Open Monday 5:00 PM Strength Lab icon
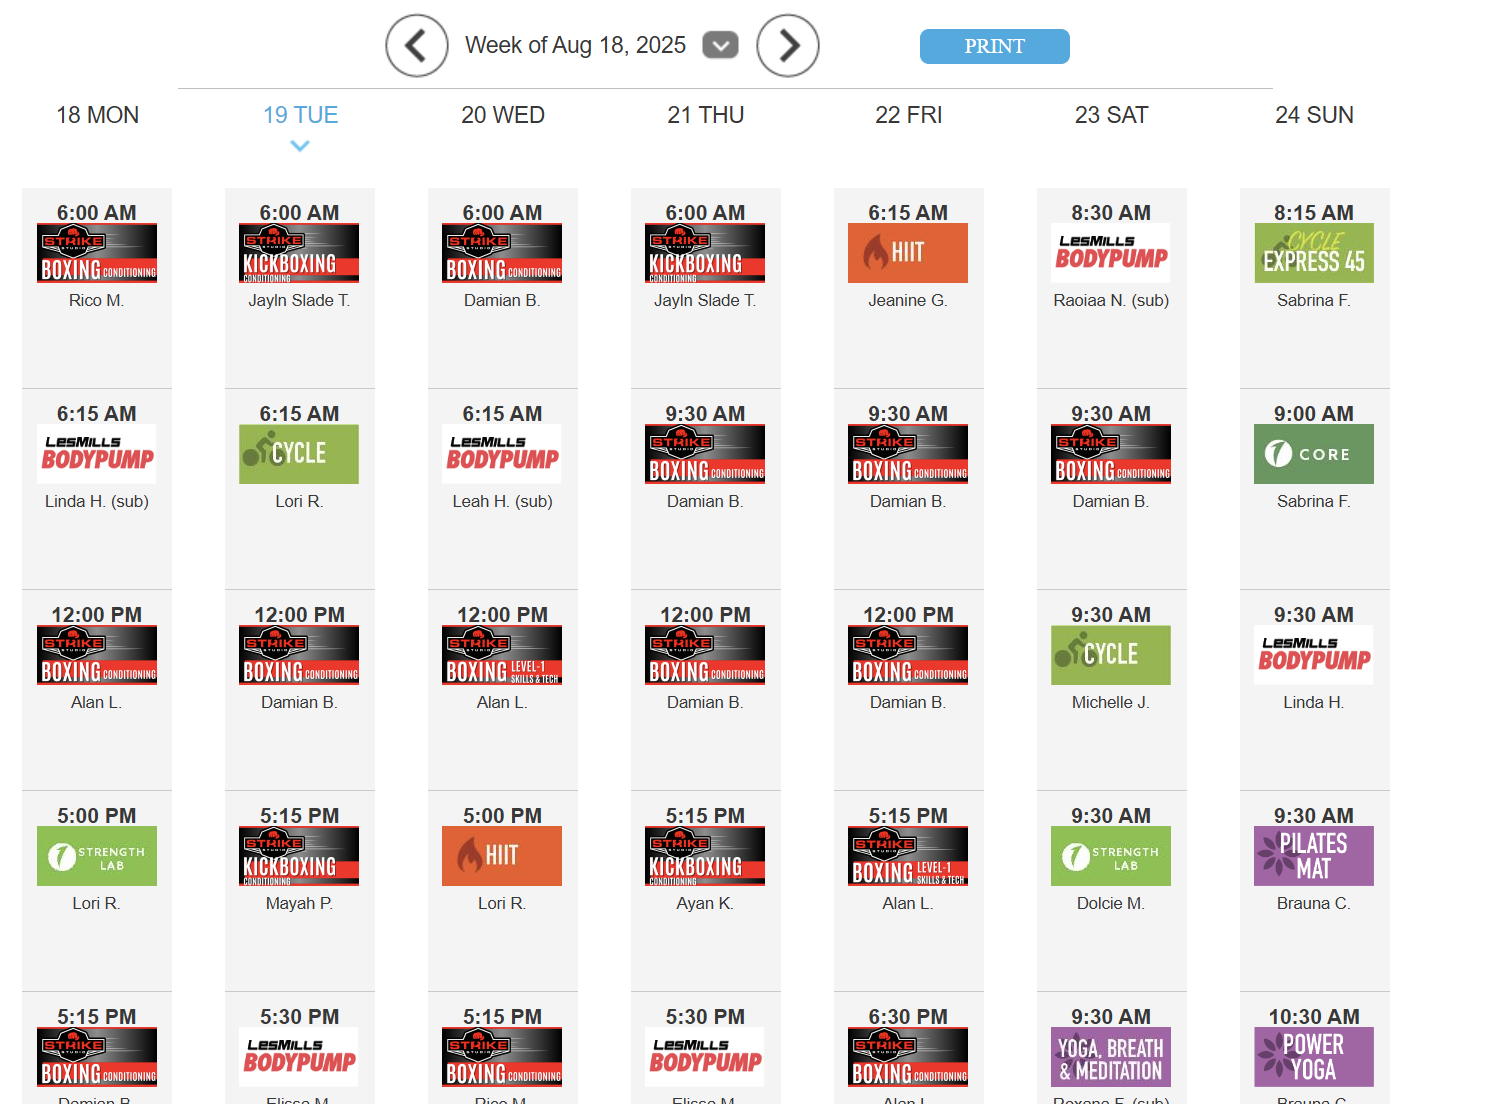This screenshot has height=1104, width=1498. [97, 856]
